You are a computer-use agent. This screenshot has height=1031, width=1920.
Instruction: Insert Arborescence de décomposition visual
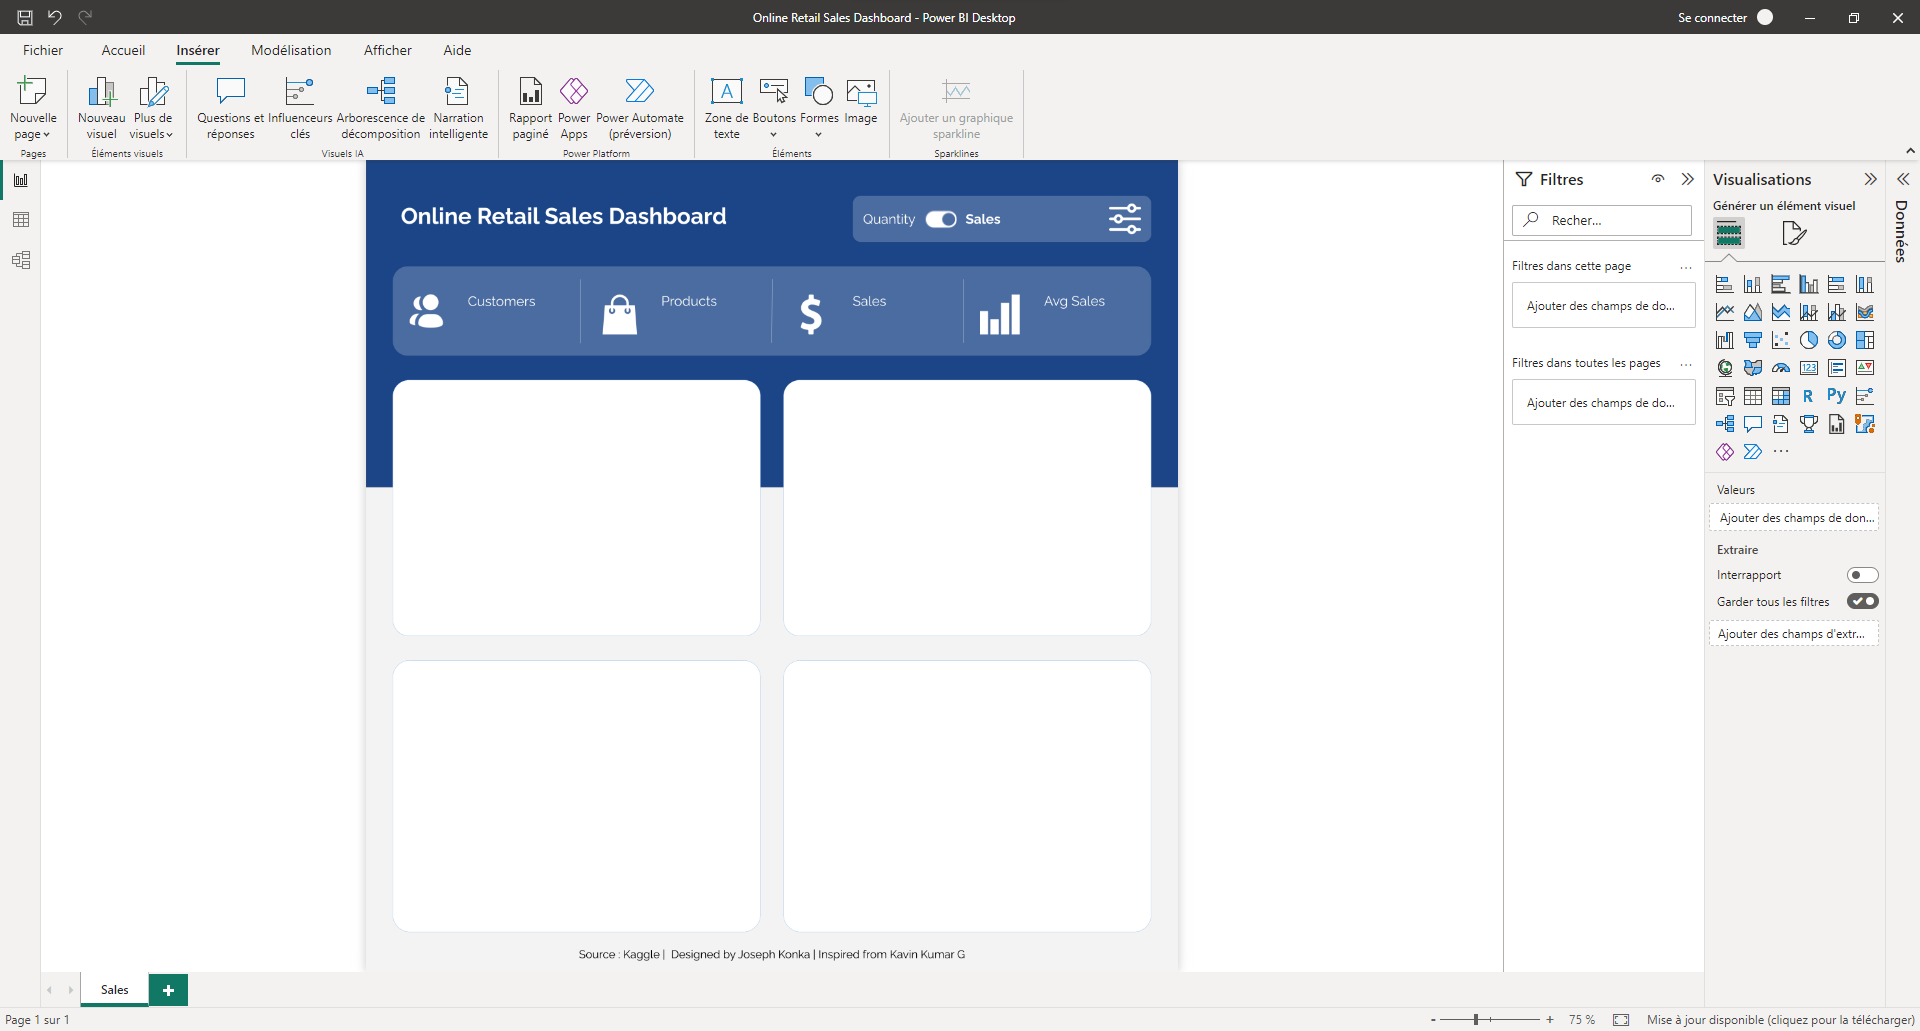click(x=380, y=109)
